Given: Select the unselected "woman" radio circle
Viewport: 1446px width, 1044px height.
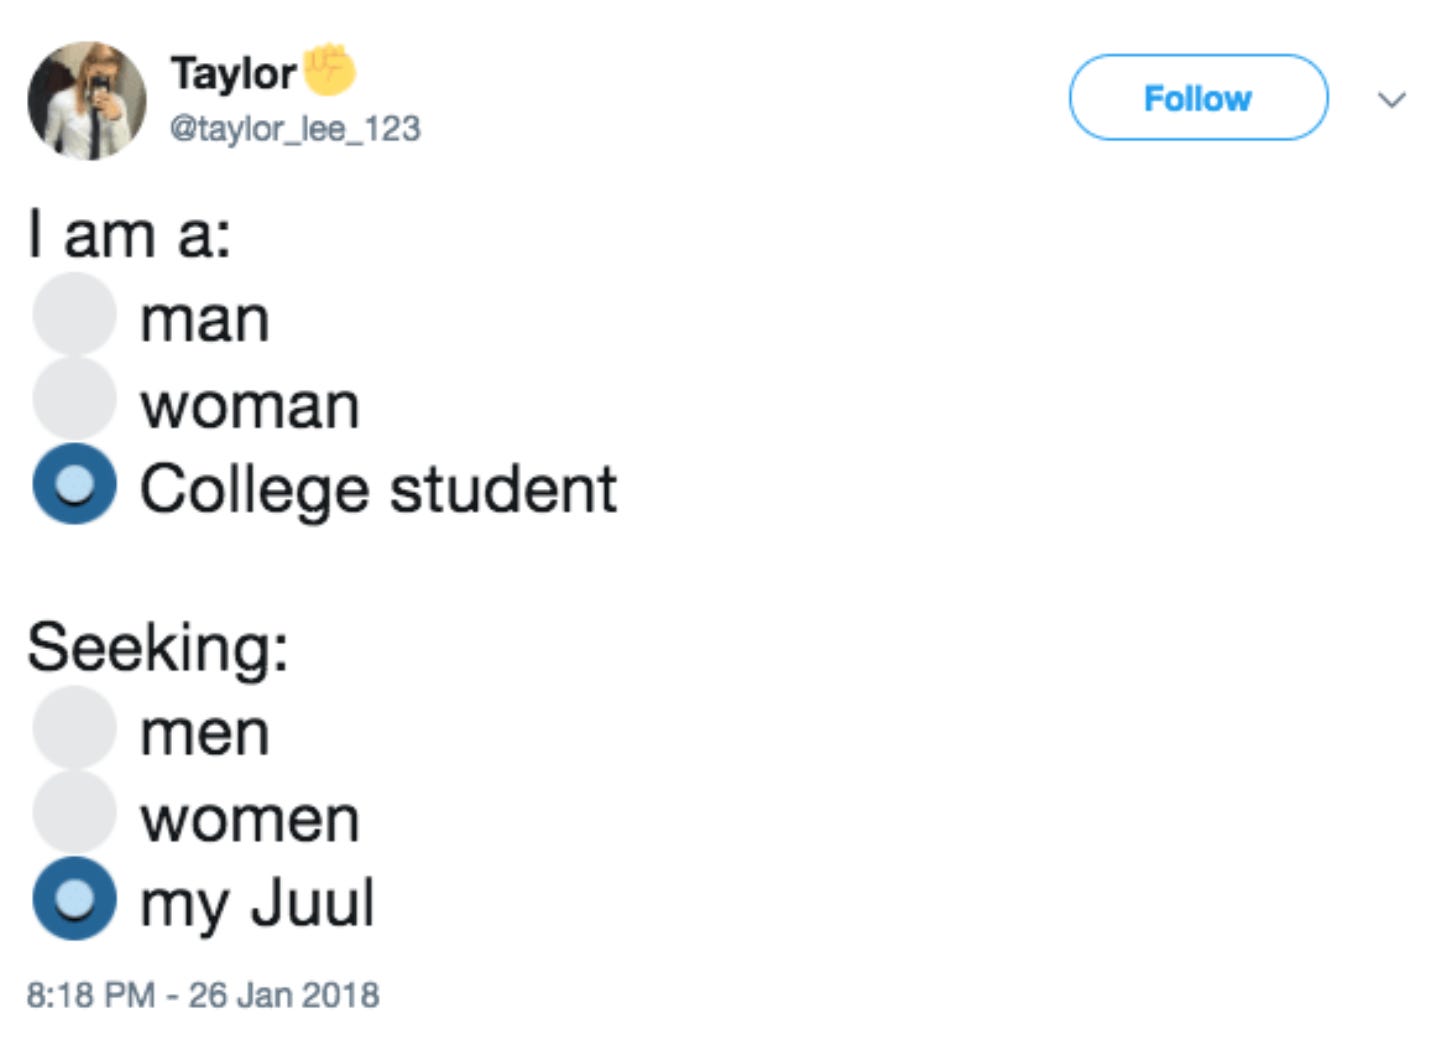Looking at the screenshot, I should click(74, 399).
